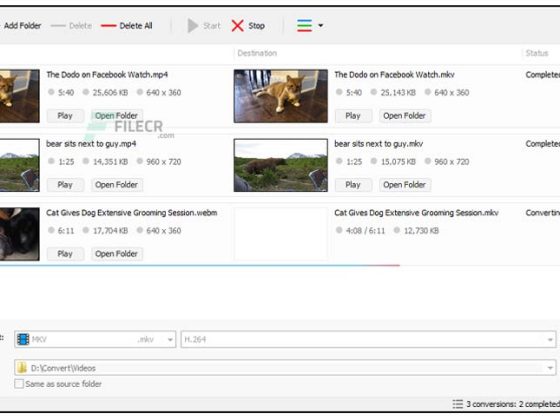Open Folder for The Dodo on Facebook Watch.mkv
Screen dimensions: 560x420
tap(404, 116)
